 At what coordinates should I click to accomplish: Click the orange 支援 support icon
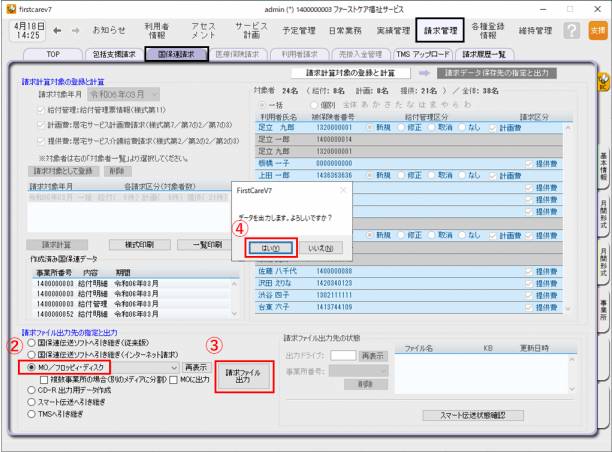(x=598, y=31)
